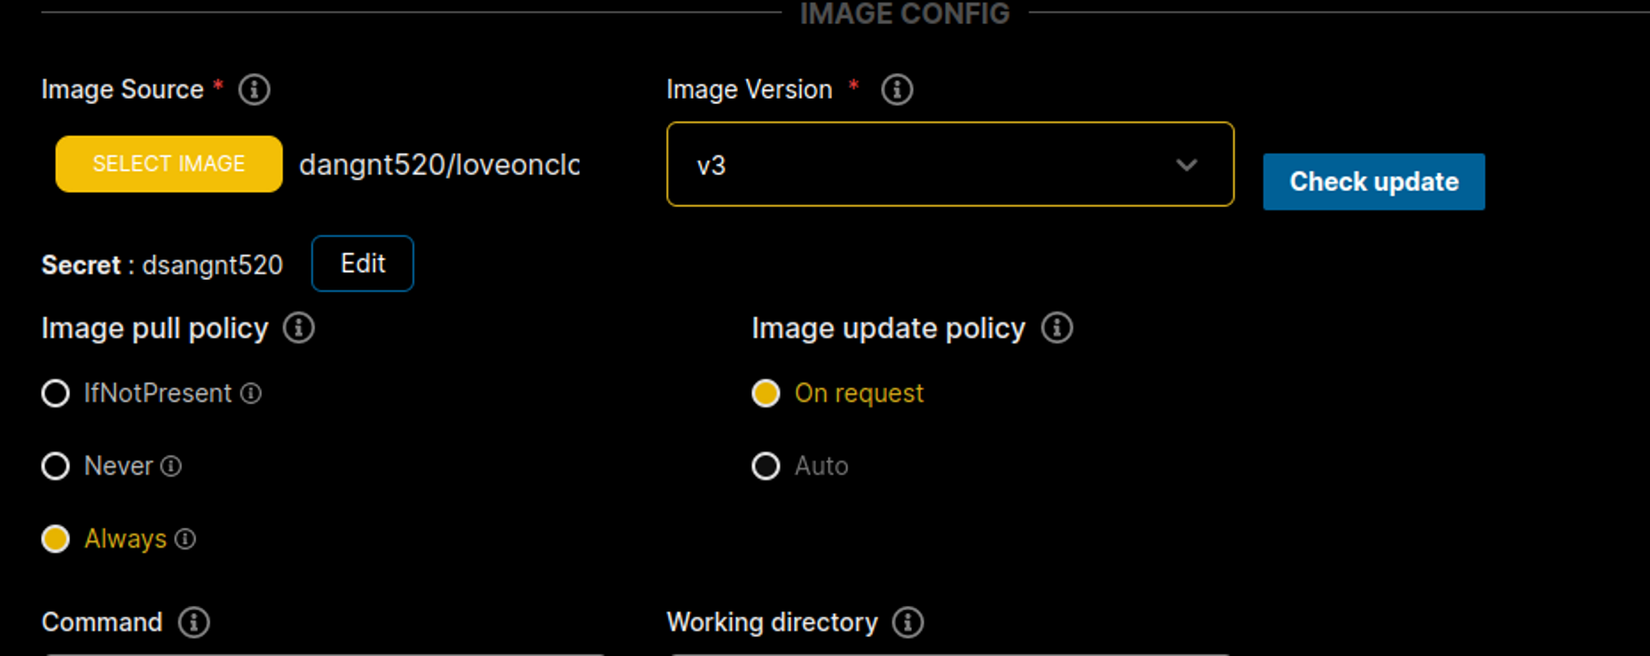Click the info icon beside IfNotPresent
The image size is (1650, 656).
[x=251, y=394]
